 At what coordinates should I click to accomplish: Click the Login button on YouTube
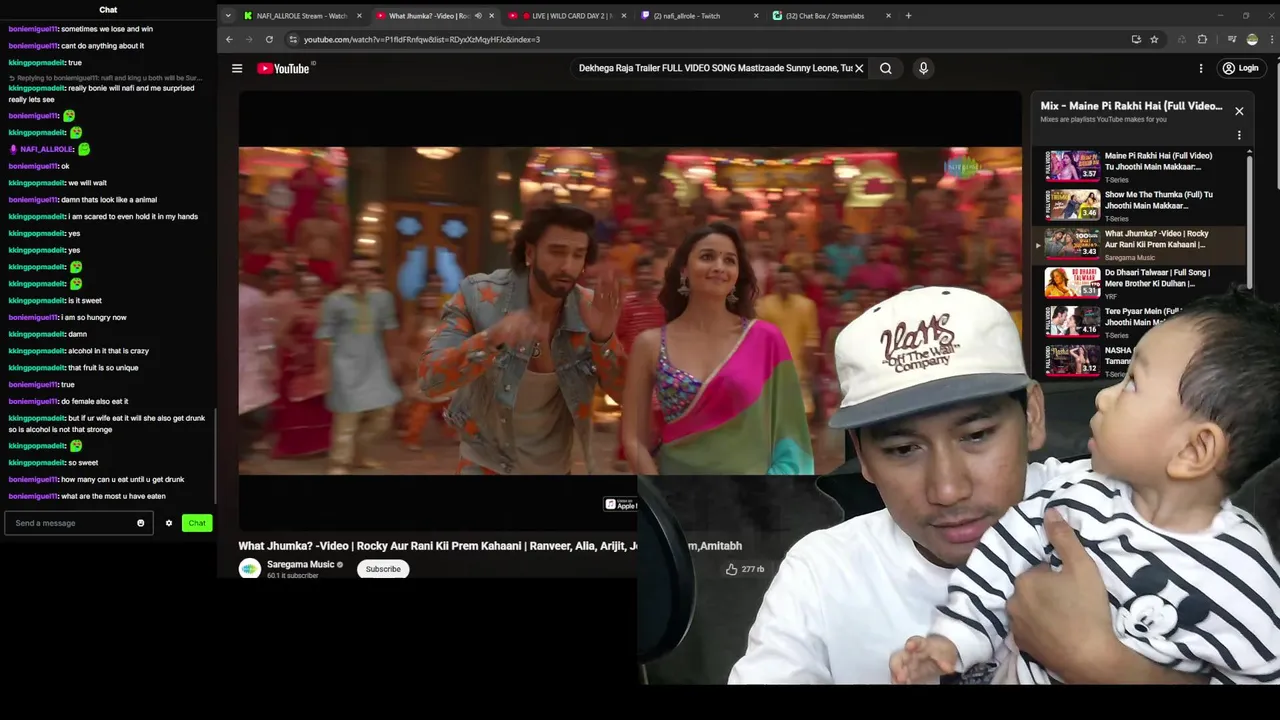click(1239, 68)
